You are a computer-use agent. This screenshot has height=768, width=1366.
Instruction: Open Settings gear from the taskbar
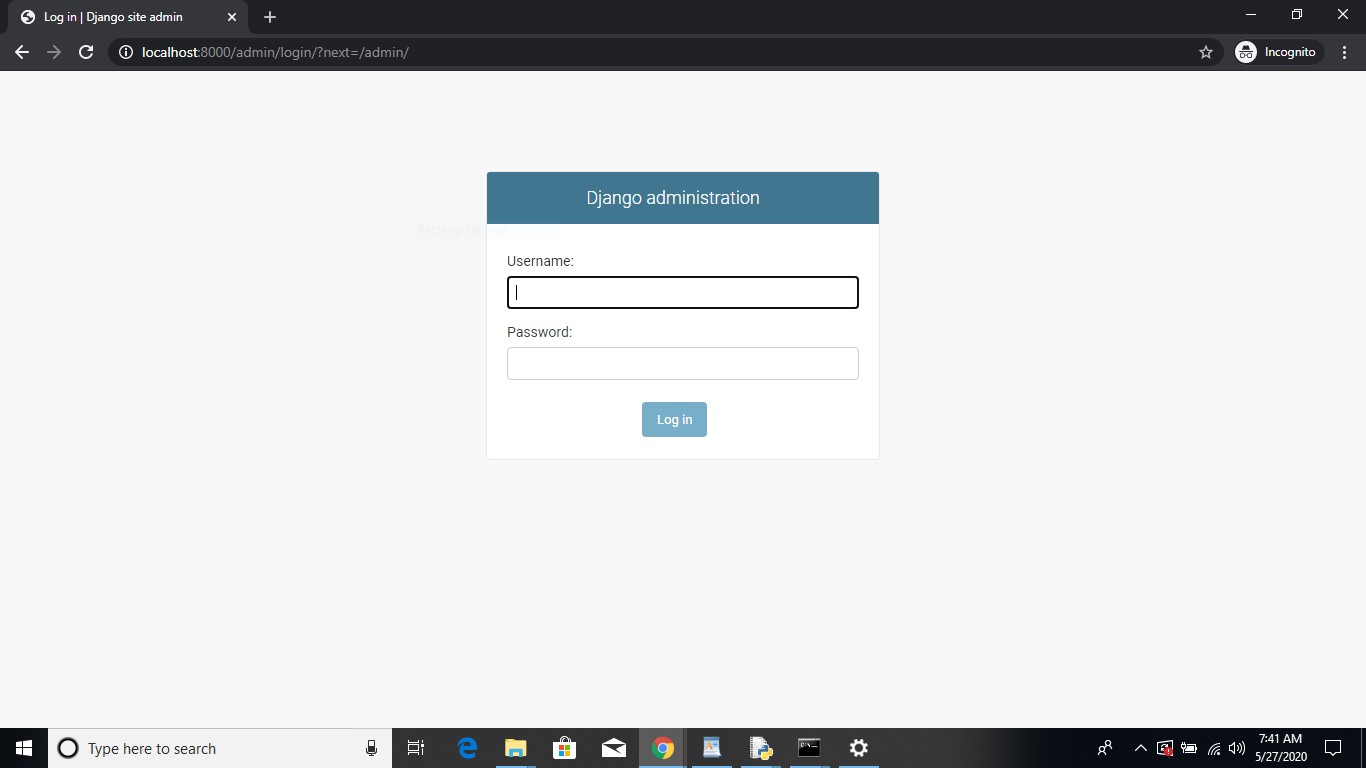pyautogui.click(x=858, y=748)
